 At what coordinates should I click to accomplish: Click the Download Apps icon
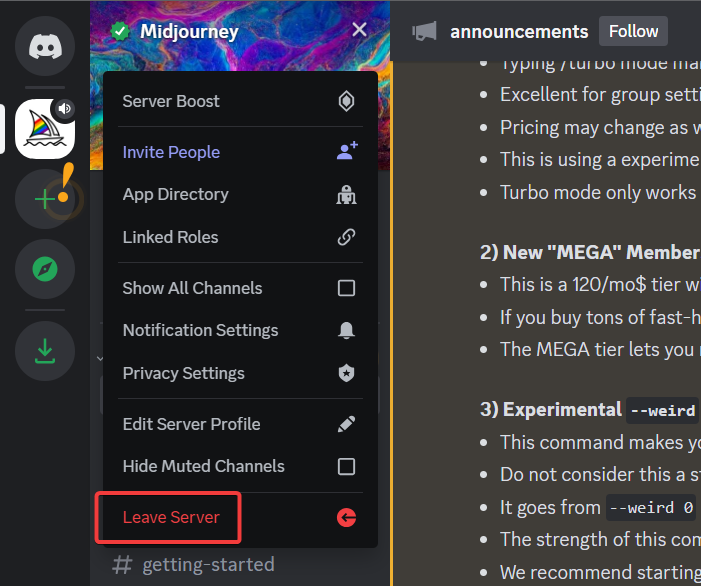(x=44, y=350)
